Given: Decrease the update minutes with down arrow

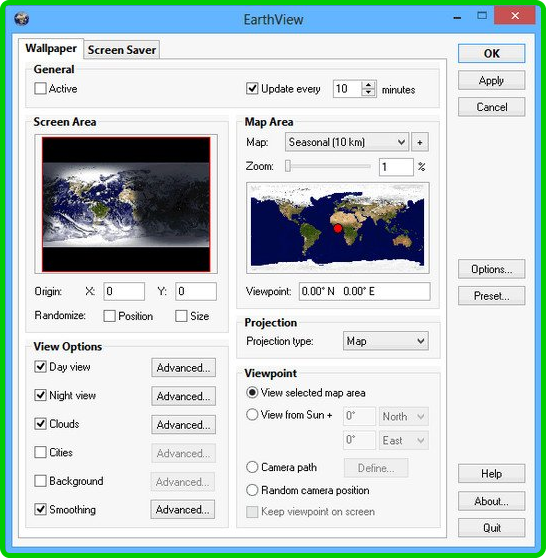Looking at the screenshot, I should click(368, 93).
